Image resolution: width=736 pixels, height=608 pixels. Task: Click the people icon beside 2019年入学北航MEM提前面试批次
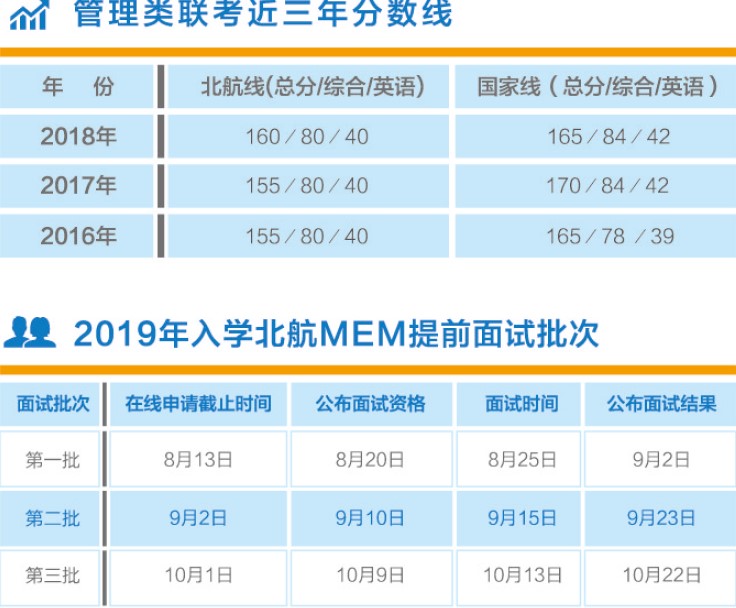point(30,332)
